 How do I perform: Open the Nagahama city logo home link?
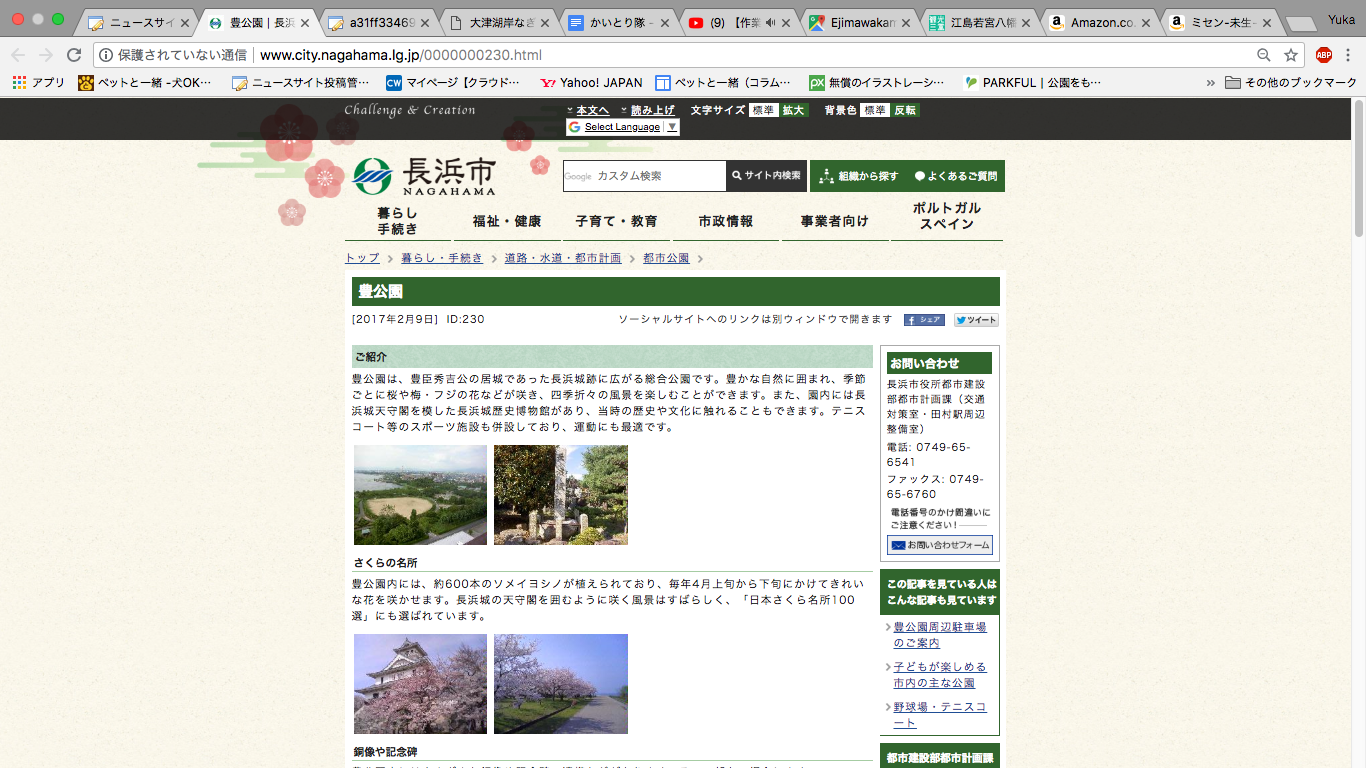424,177
